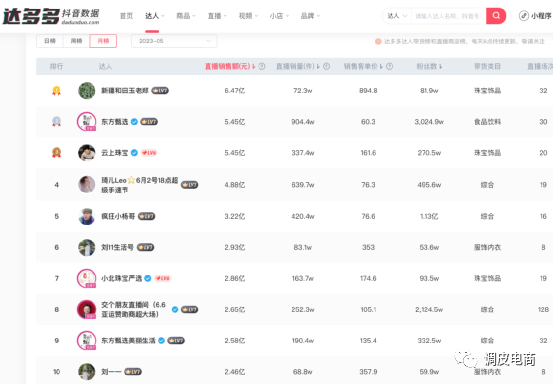553x384 pixels.
Task: Expand the 视频 navigation menu
Action: (248, 16)
